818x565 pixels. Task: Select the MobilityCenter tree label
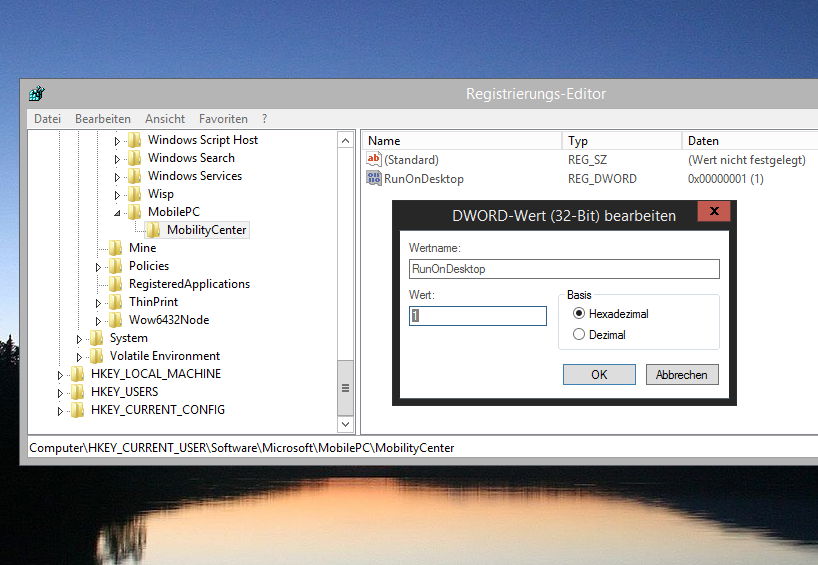(207, 230)
